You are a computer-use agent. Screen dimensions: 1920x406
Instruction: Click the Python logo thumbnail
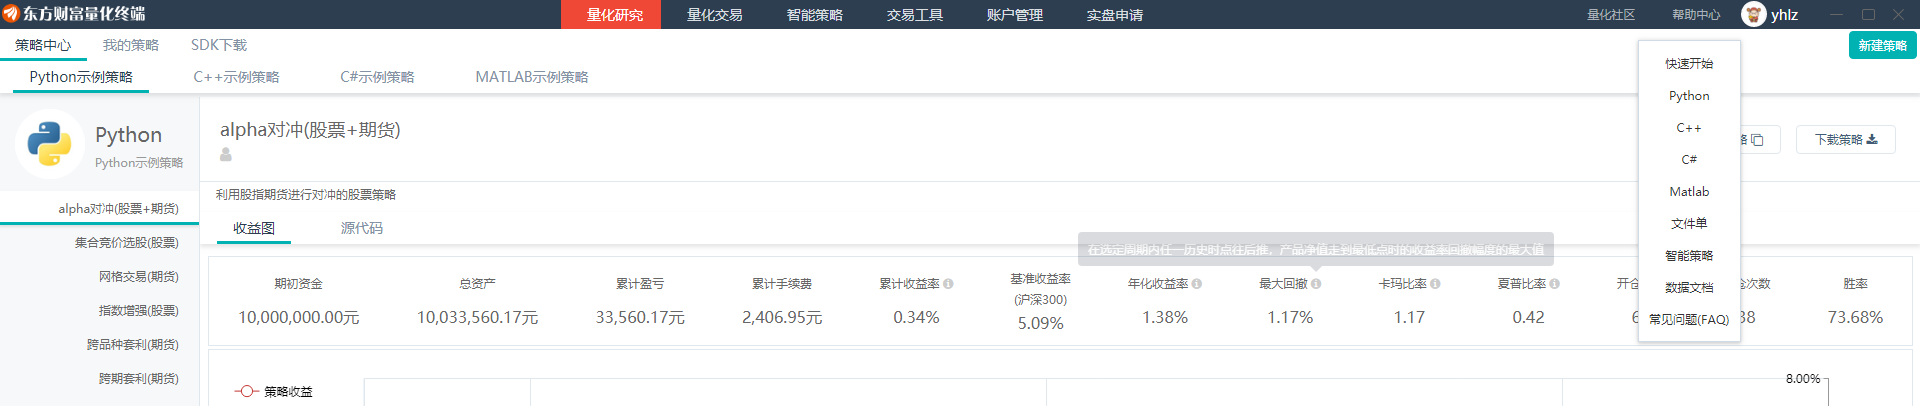(50, 144)
